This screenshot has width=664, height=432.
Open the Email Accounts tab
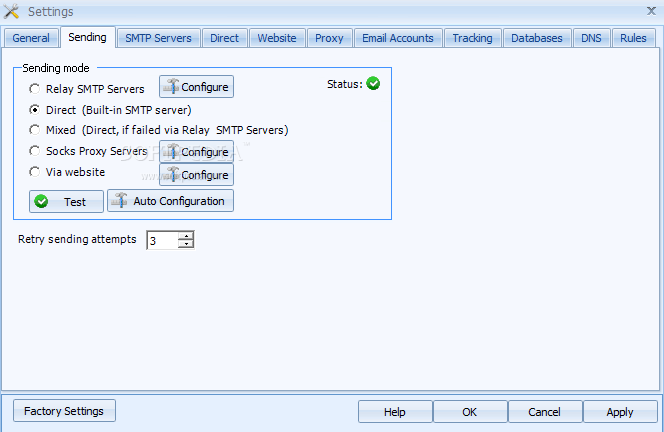[398, 38]
